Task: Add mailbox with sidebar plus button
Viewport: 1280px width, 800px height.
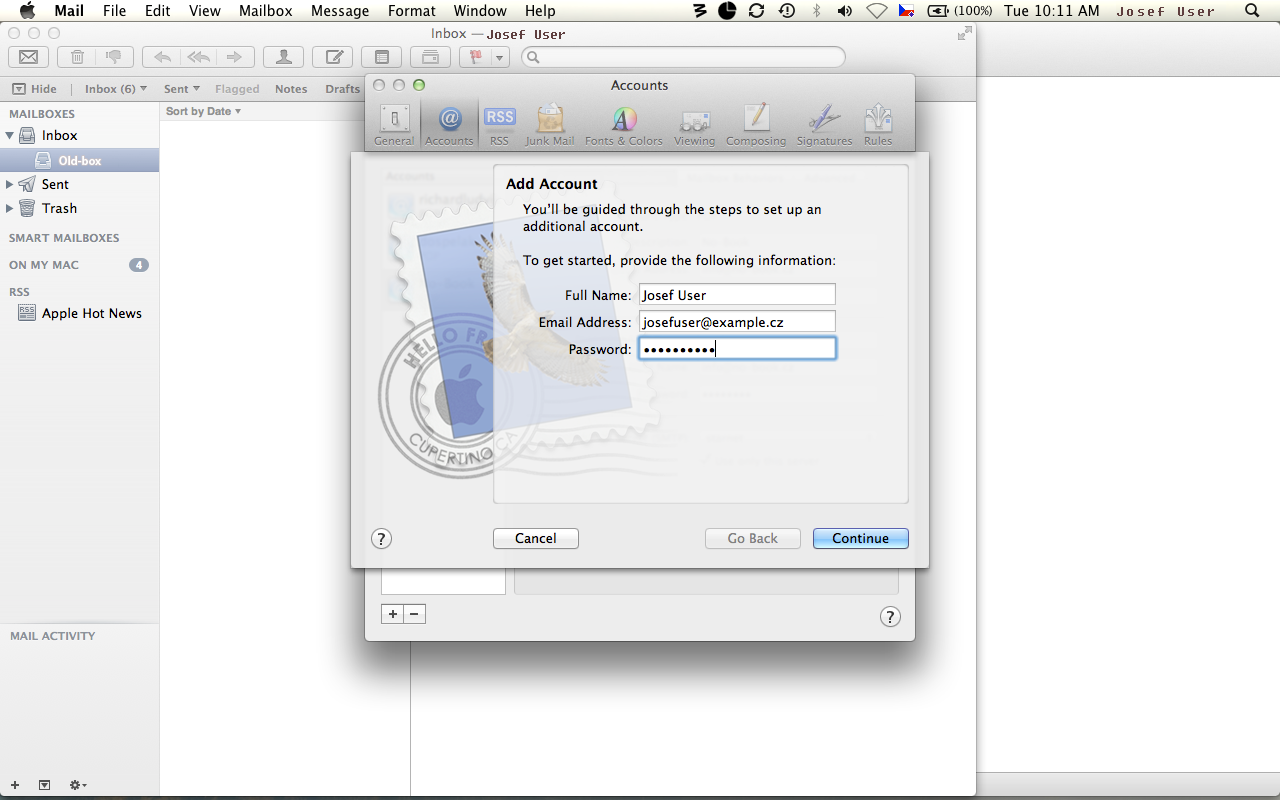Action: pyautogui.click(x=14, y=785)
